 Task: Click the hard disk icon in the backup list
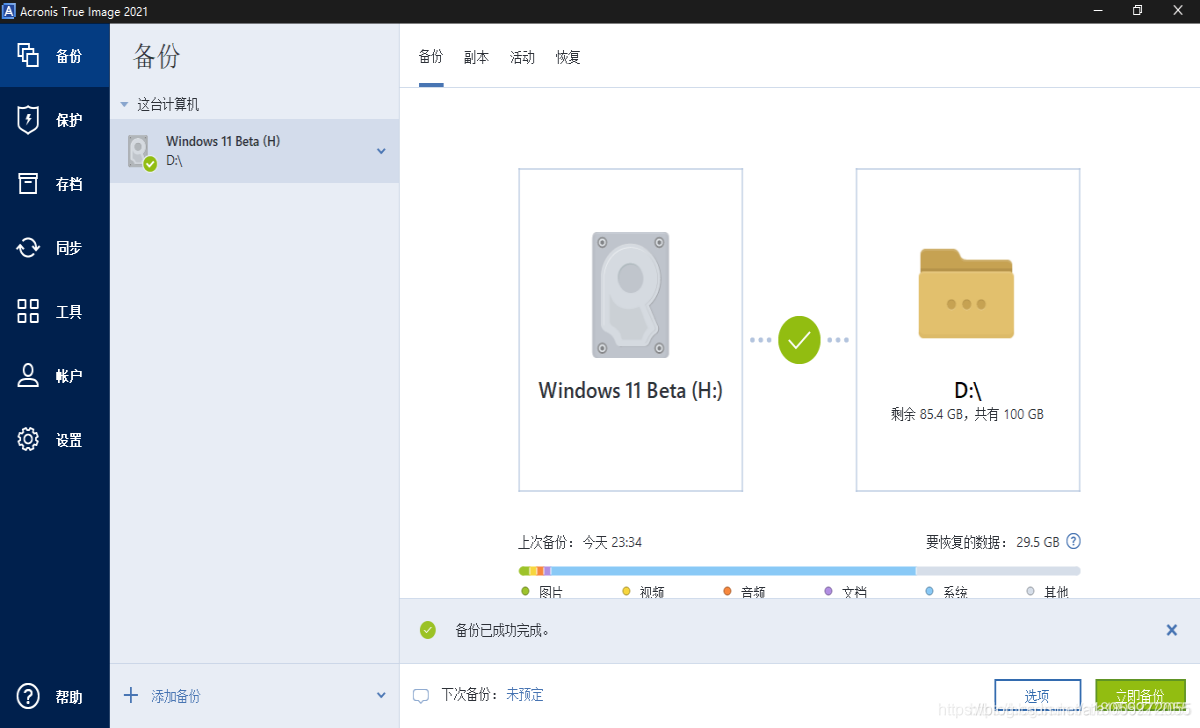pos(141,152)
